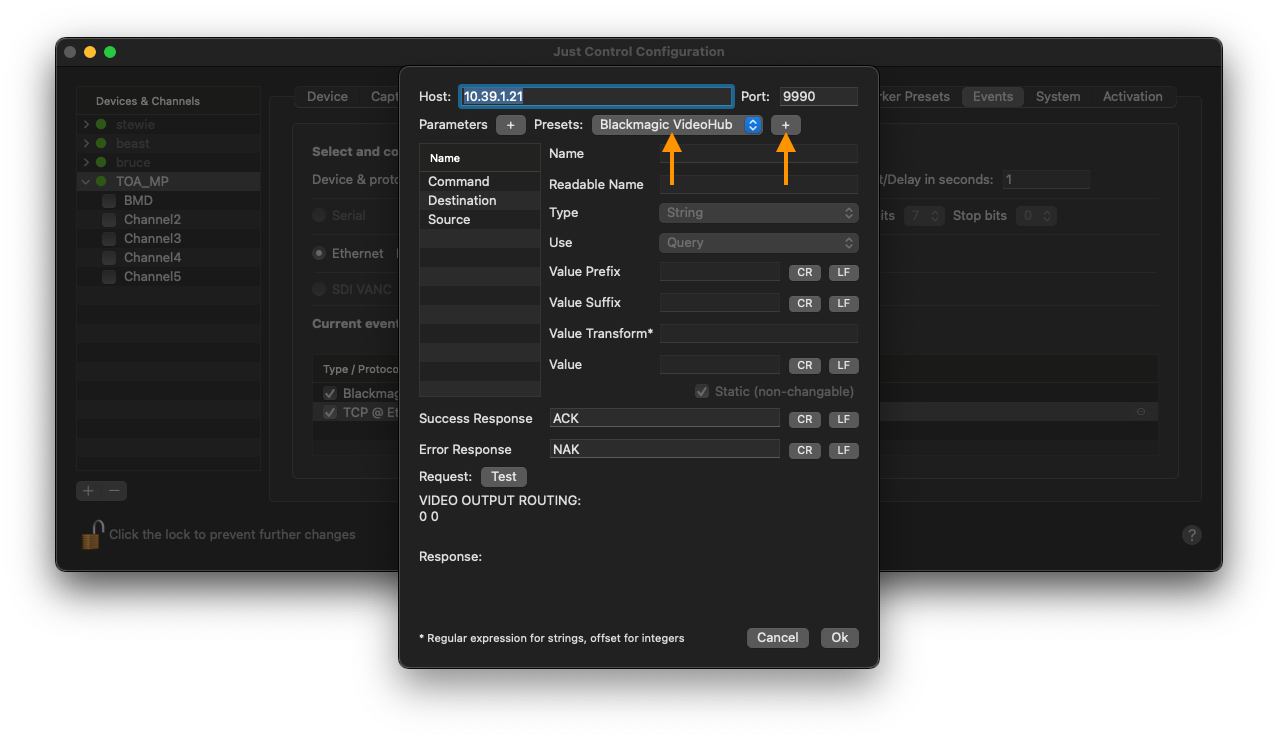
Task: Click the Success Response field containing ACK
Action: 665,419
